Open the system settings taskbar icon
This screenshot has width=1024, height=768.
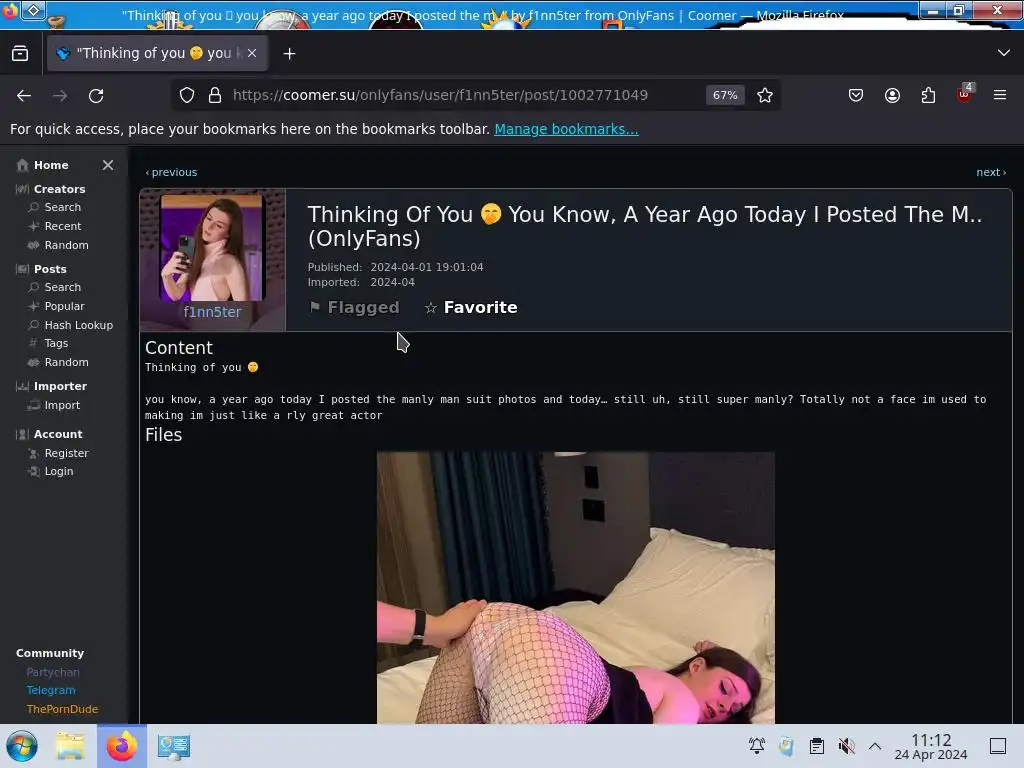[174, 746]
